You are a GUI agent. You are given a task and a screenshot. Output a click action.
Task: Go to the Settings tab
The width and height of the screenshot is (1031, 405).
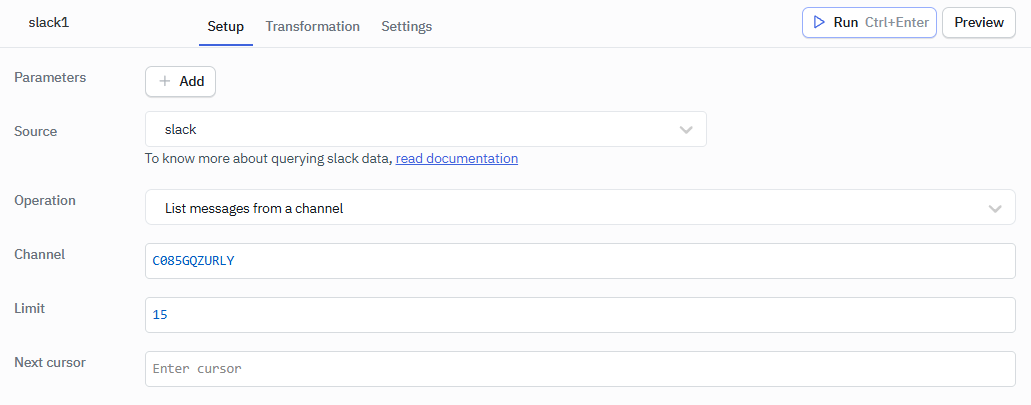[x=406, y=26]
